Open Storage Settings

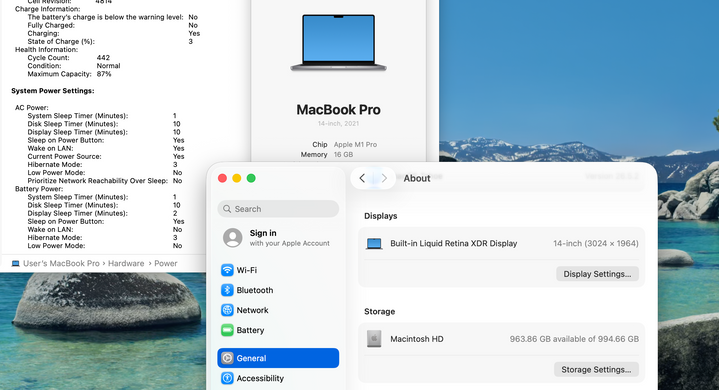(x=596, y=369)
